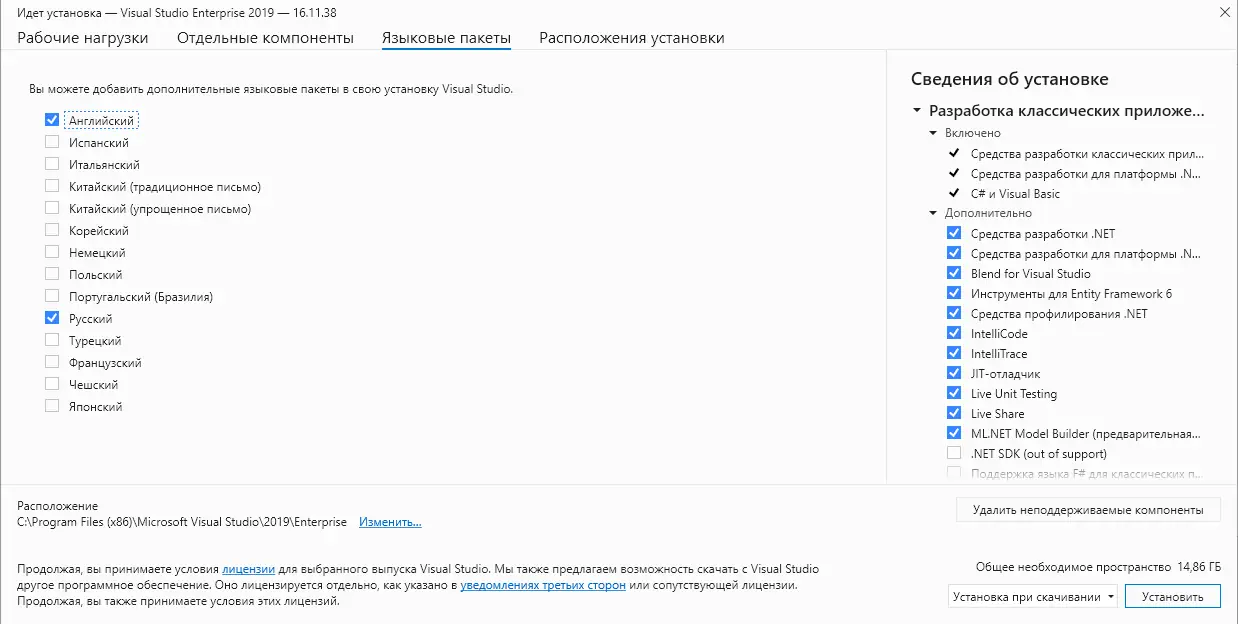The width and height of the screenshot is (1238, 624).
Task: Open the Отдельные компоненты tab
Action: tap(265, 38)
